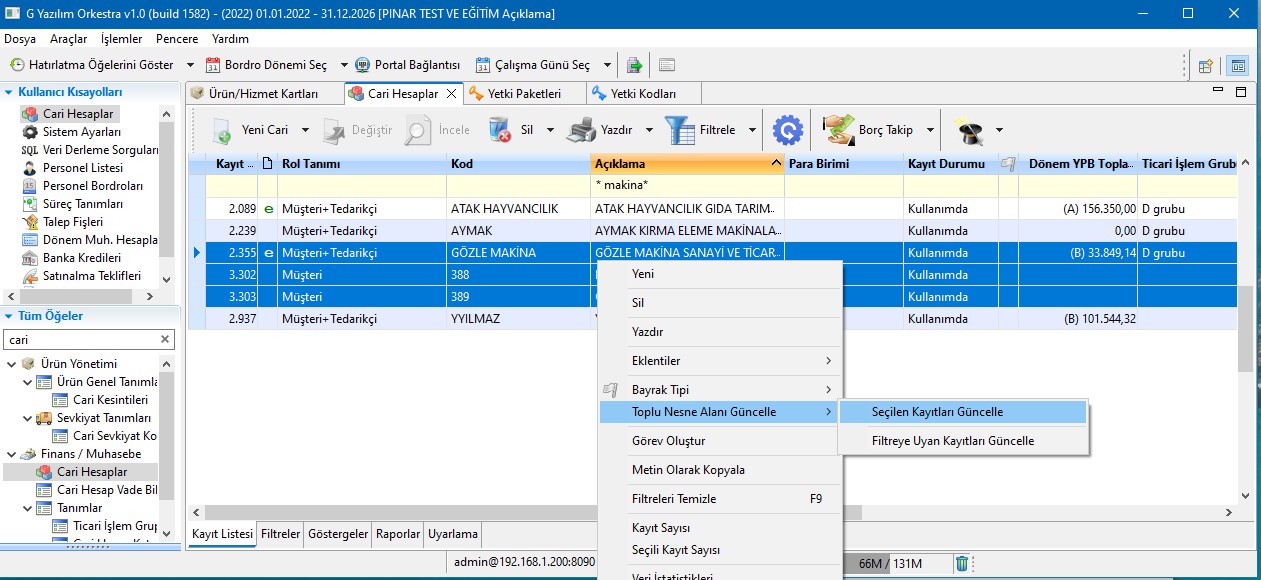Select Metin Olarak Kopyala from context menu
Image resolution: width=1261 pixels, height=580 pixels.
(688, 470)
